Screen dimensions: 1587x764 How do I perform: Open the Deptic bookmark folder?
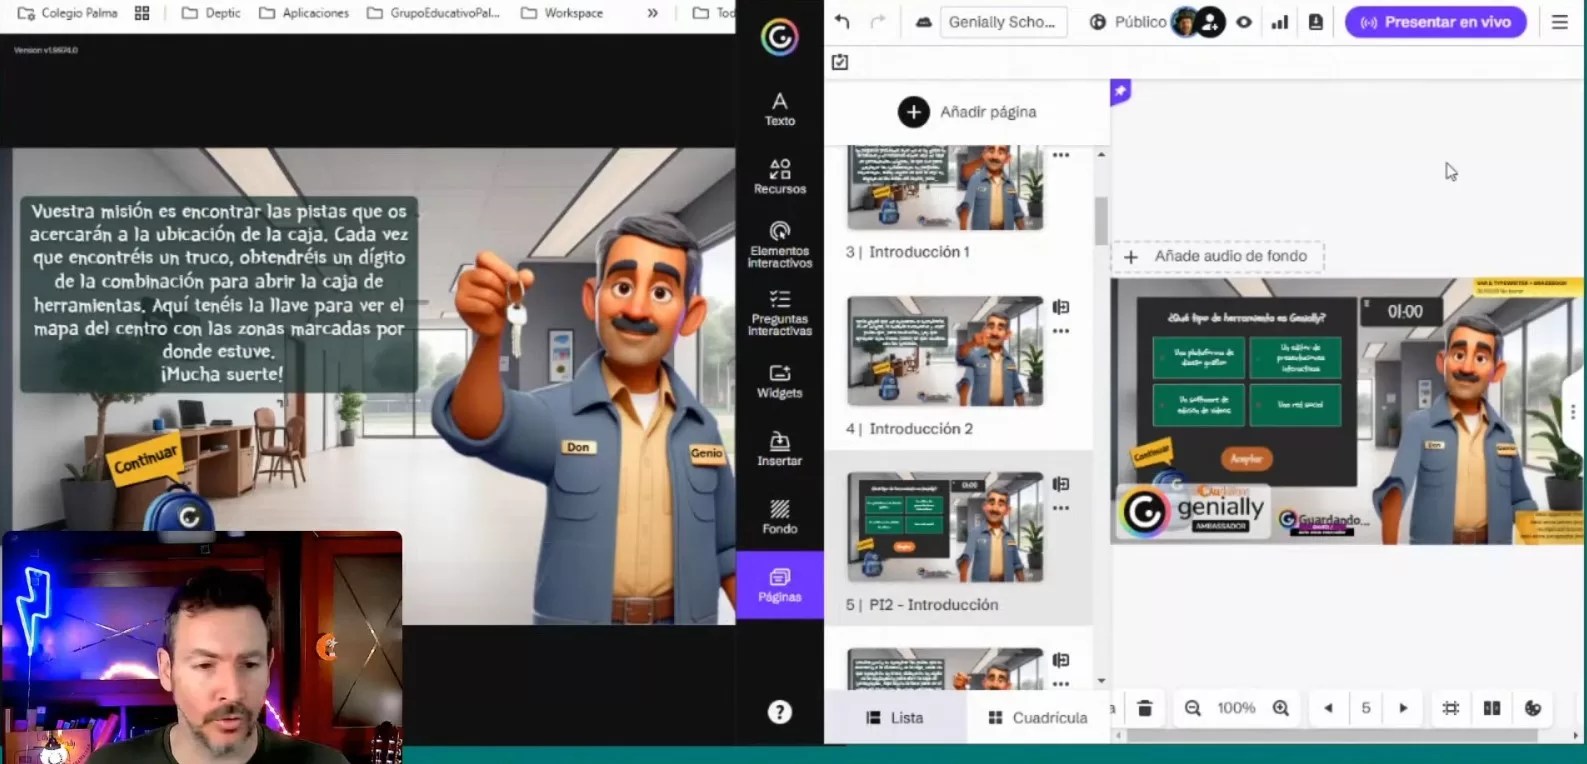point(211,13)
